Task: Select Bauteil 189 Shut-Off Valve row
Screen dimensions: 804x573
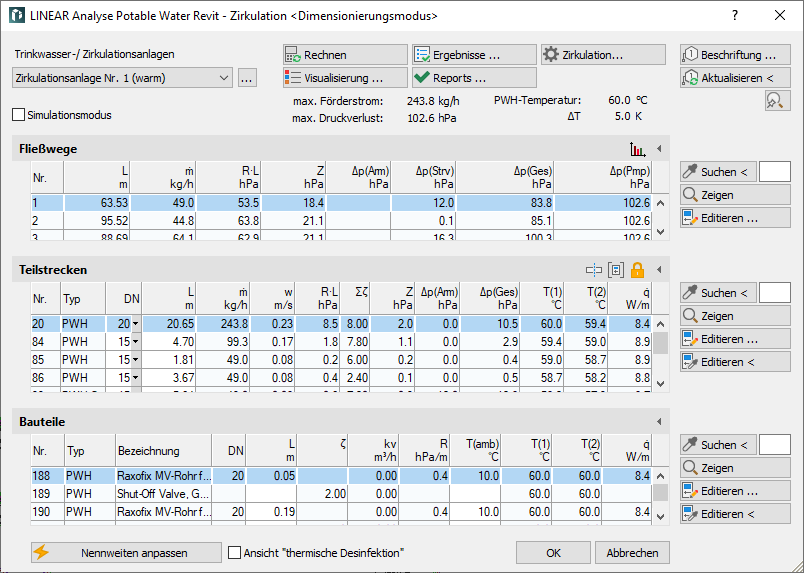Action: pos(341,493)
